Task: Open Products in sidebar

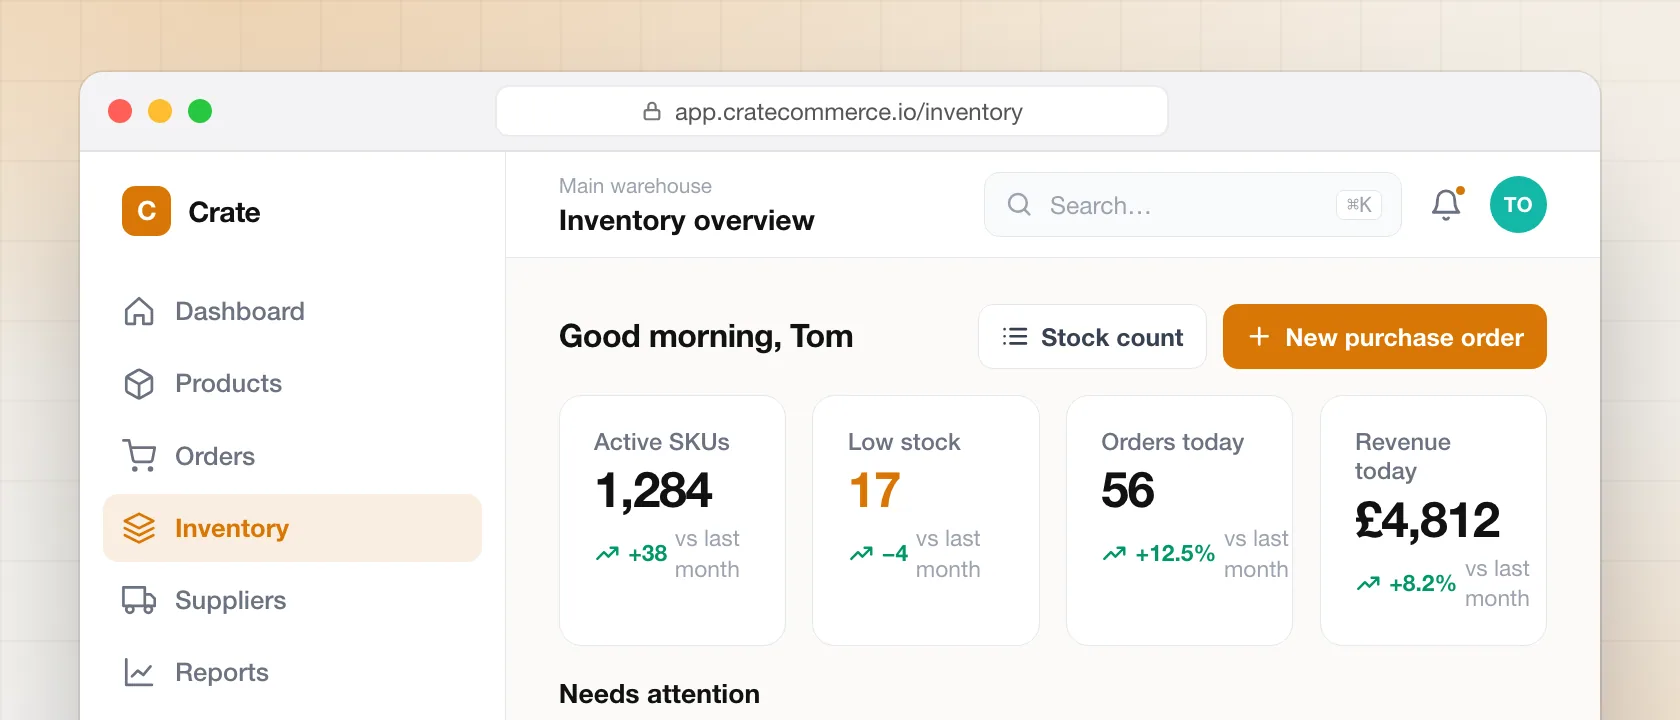Action: [x=292, y=384]
